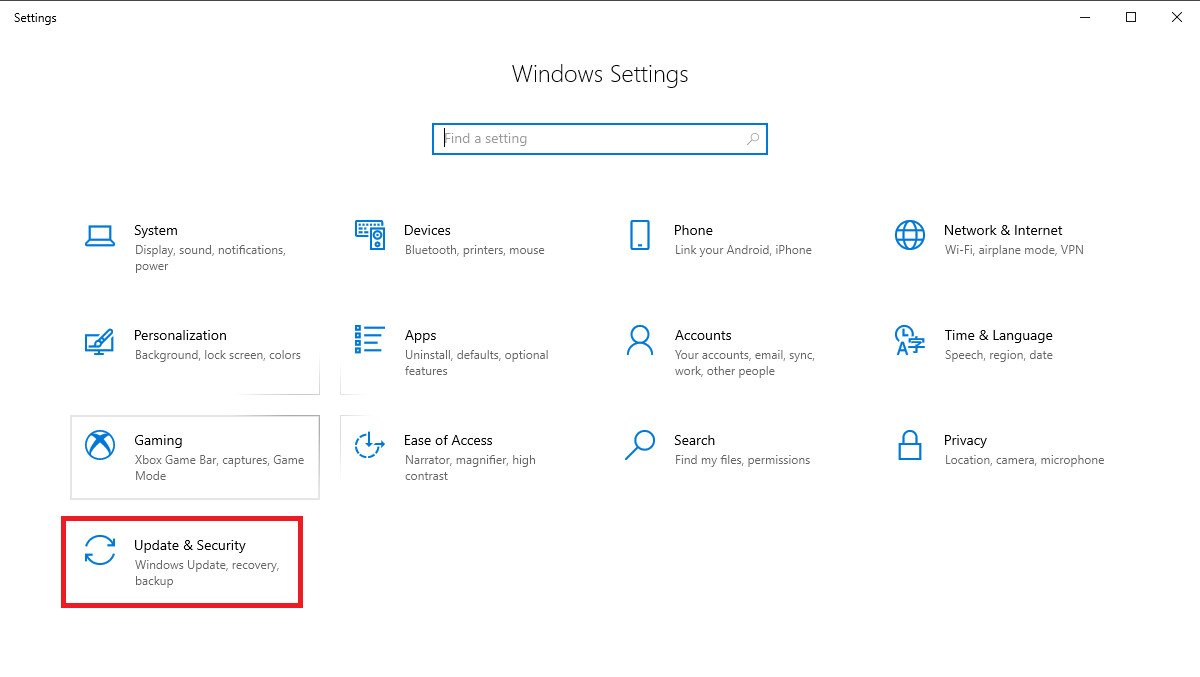Select the Search magnifier category icon
Viewport: 1200px width, 677px height.
(640, 445)
